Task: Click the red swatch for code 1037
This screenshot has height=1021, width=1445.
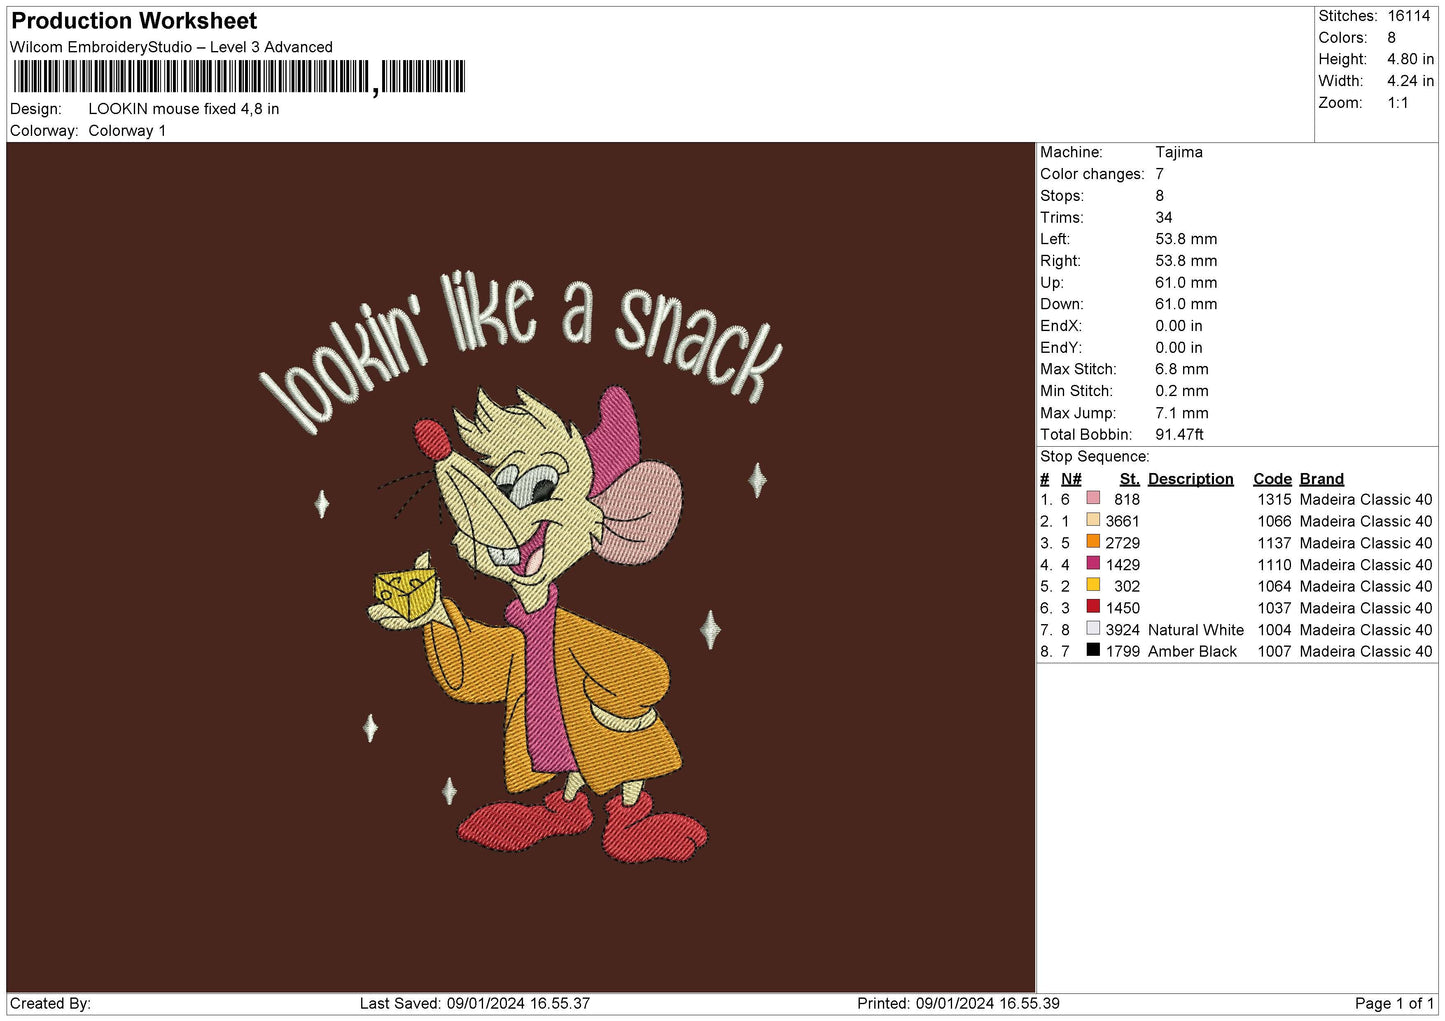Action: [1093, 607]
